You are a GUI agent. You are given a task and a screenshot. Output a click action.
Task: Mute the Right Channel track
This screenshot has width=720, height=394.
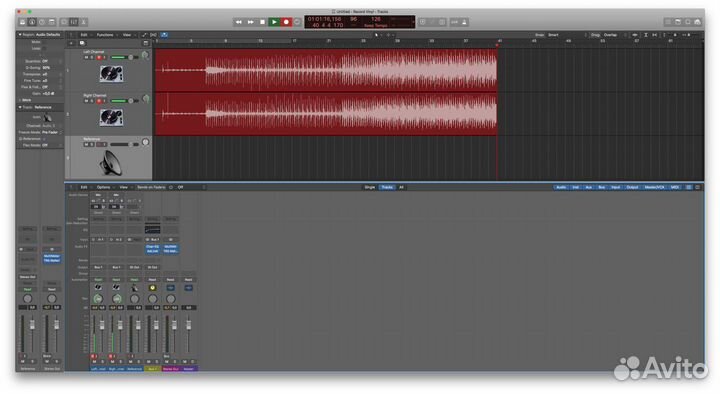pos(86,101)
